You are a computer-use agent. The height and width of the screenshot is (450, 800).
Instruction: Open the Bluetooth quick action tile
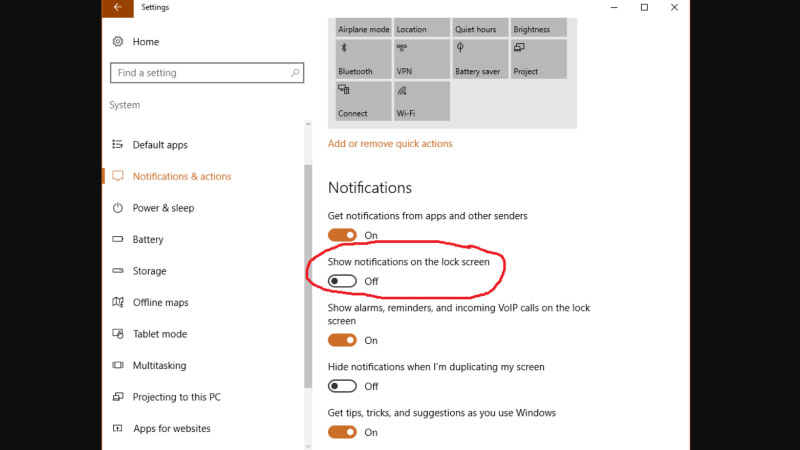click(363, 60)
